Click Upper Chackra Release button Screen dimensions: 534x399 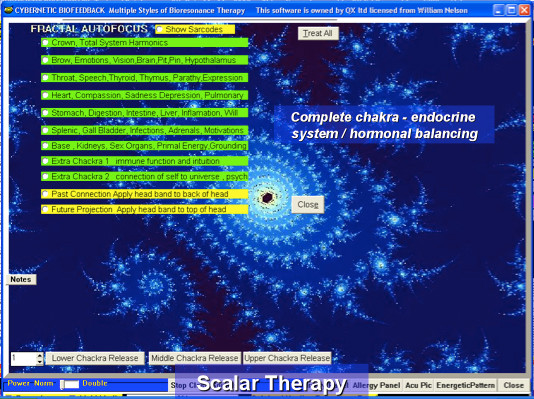[287, 358]
